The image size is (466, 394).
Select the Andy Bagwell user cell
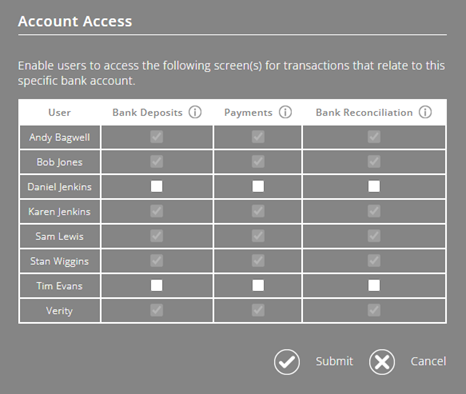tap(60, 137)
